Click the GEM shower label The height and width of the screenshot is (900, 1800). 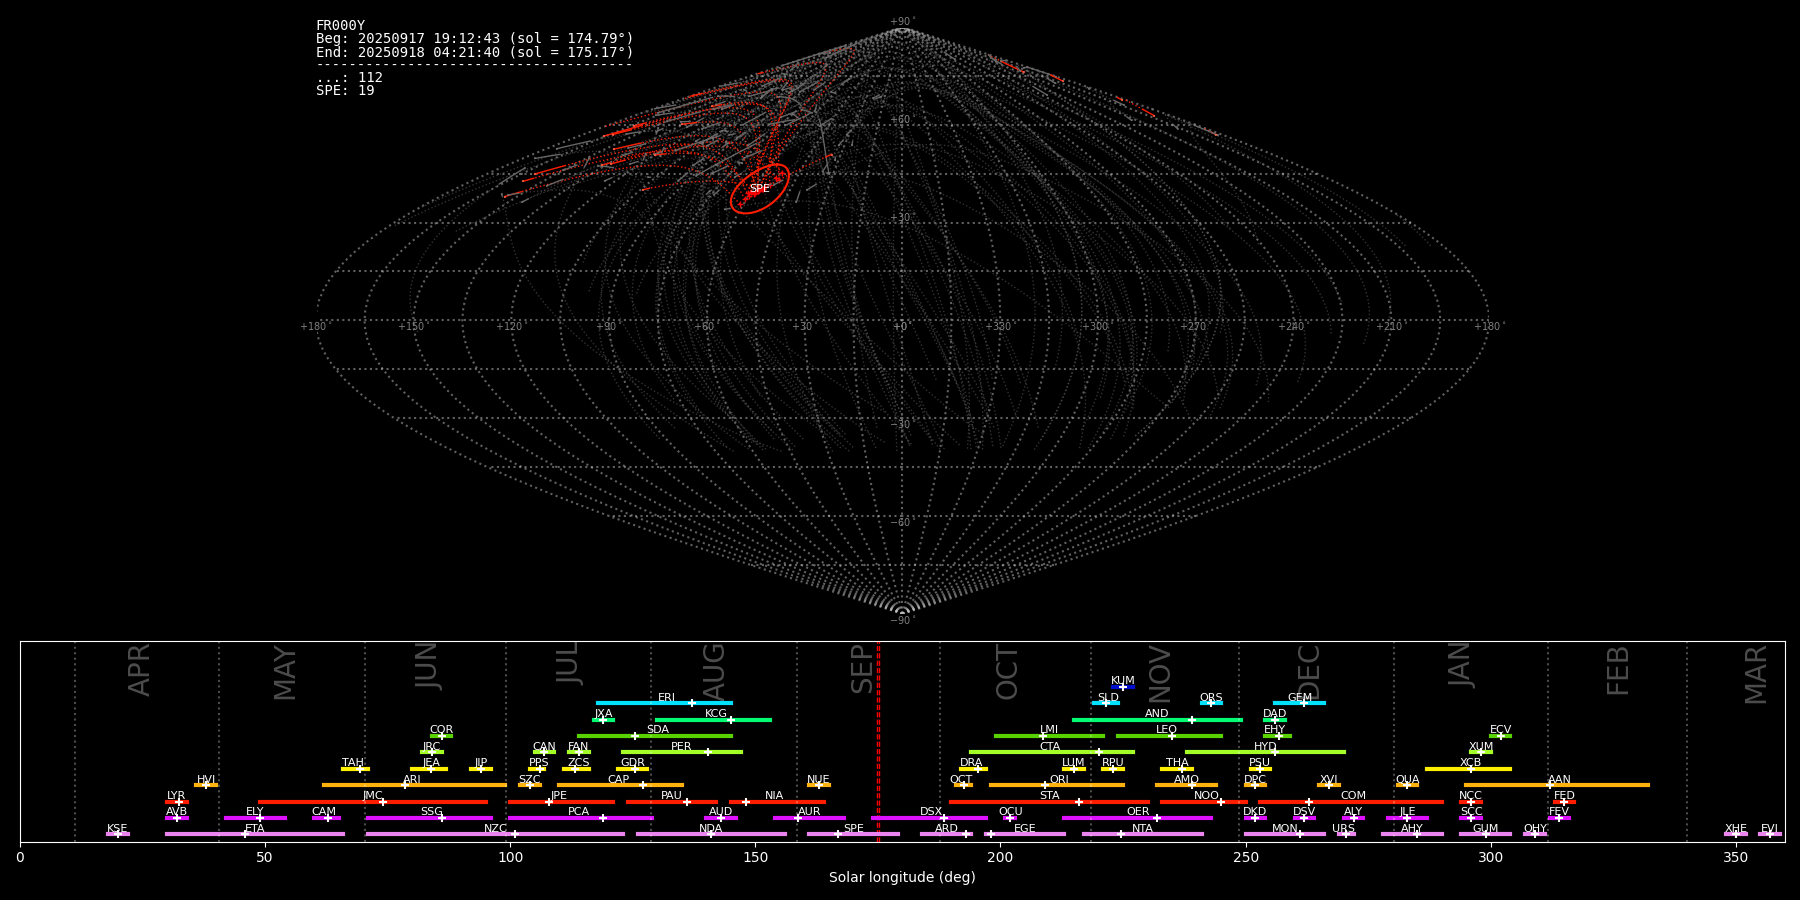(1299, 698)
